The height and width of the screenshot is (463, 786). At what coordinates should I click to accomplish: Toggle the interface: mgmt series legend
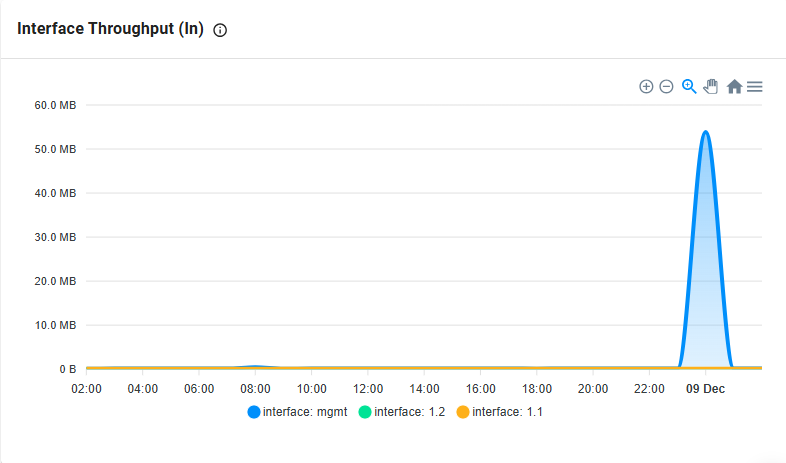click(x=297, y=412)
